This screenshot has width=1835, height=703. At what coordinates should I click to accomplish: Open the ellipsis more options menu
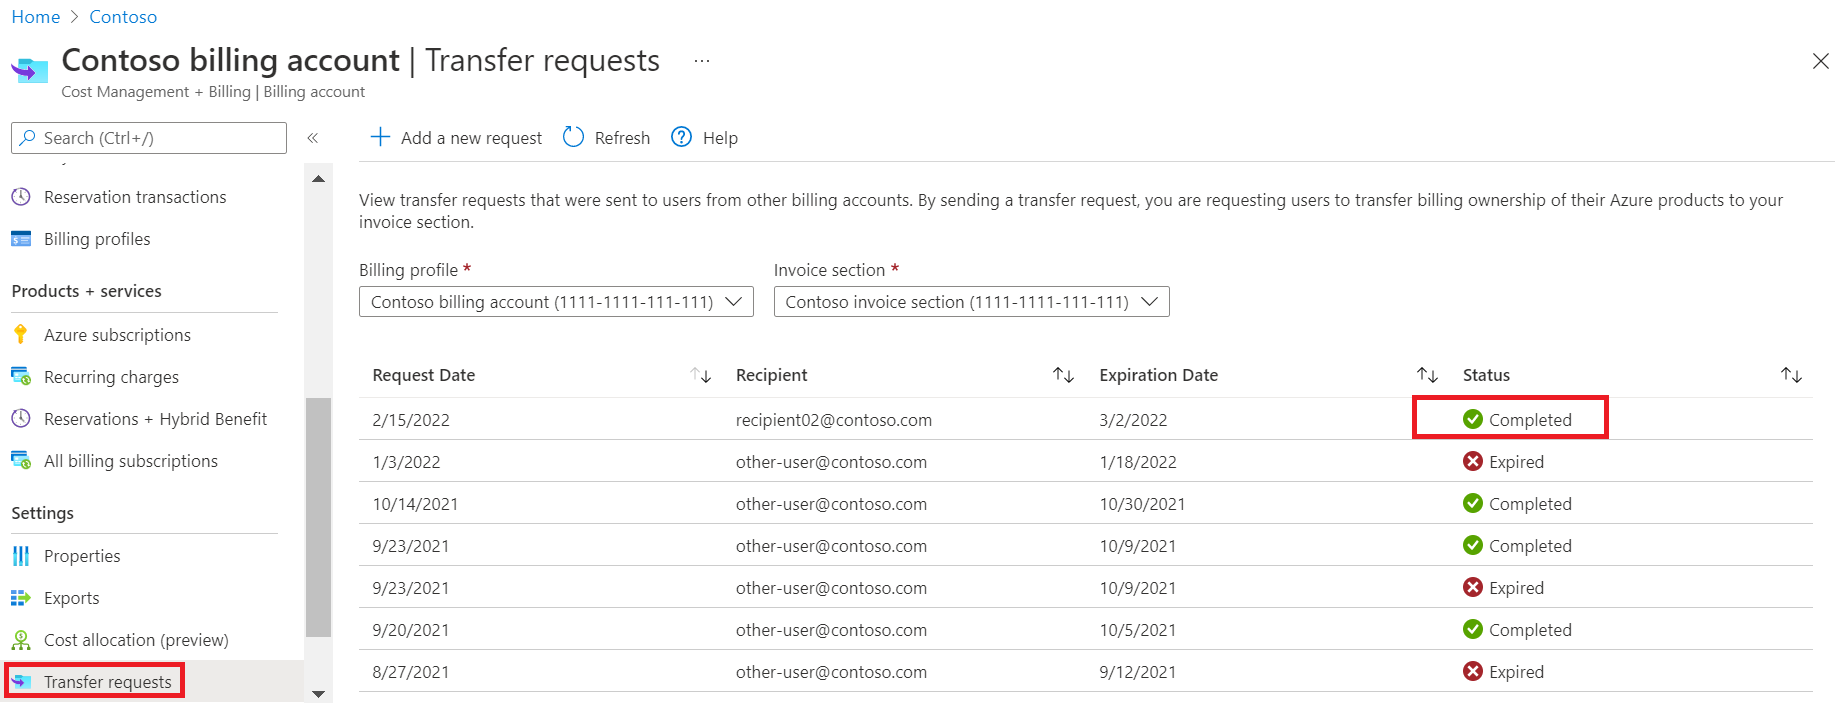702,61
